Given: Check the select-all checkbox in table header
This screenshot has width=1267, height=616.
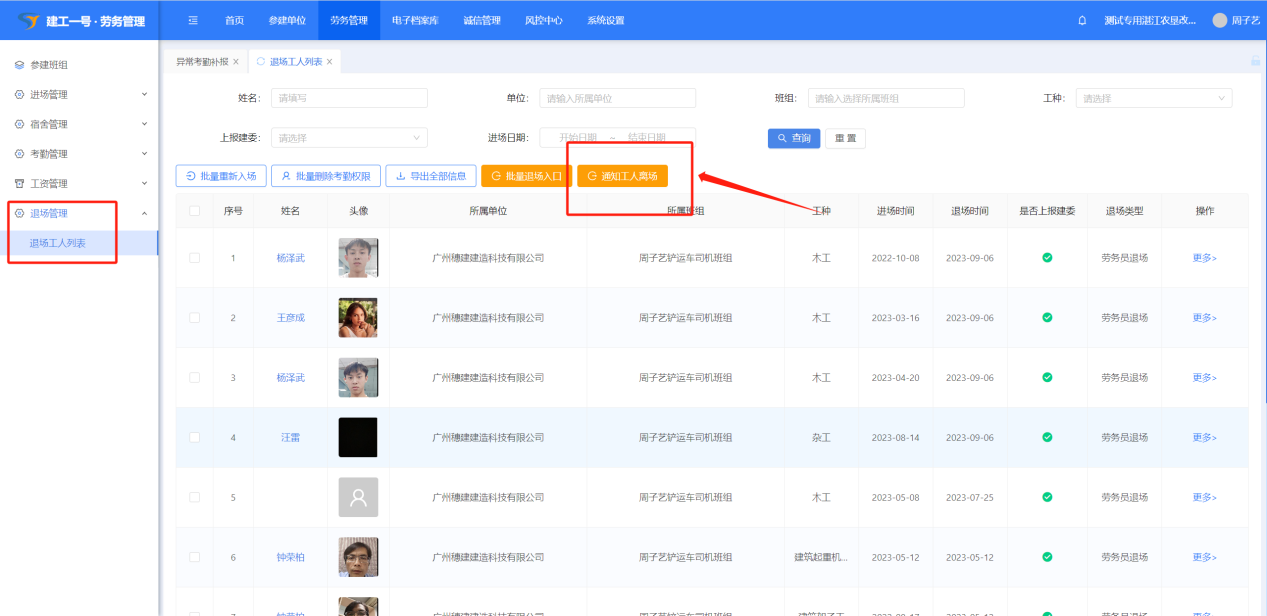Looking at the screenshot, I should 194,211.
